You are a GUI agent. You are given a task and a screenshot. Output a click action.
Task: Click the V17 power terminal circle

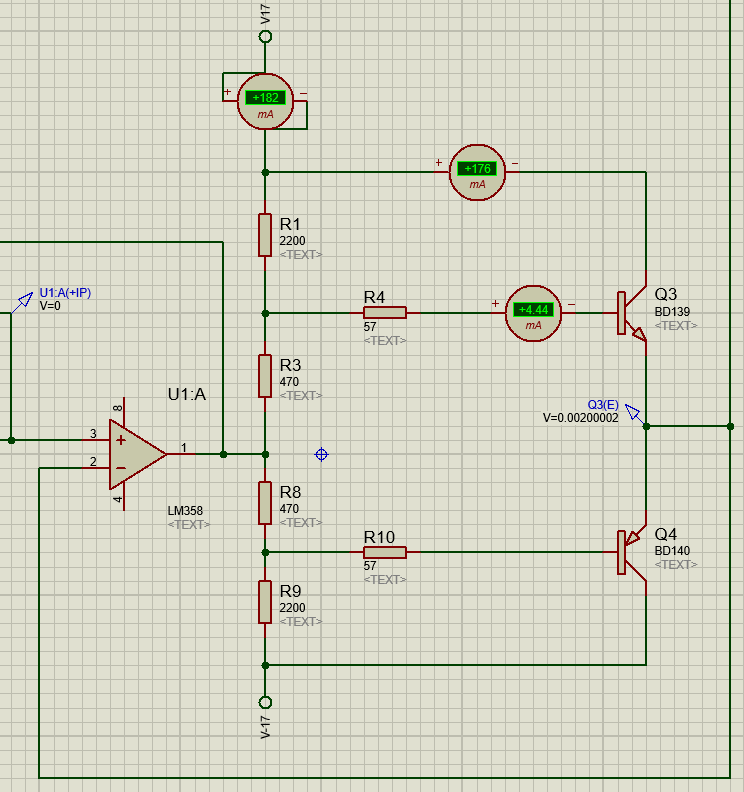[265, 37]
